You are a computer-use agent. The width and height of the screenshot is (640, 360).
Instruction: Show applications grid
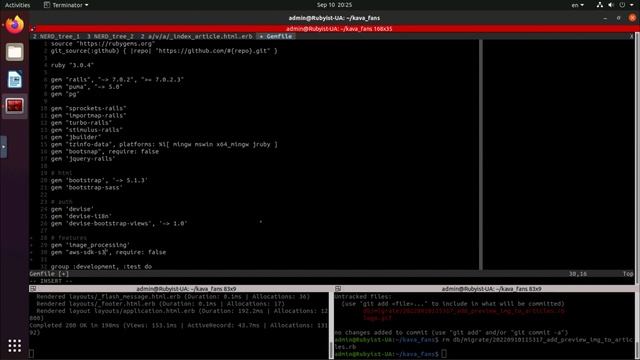15,345
